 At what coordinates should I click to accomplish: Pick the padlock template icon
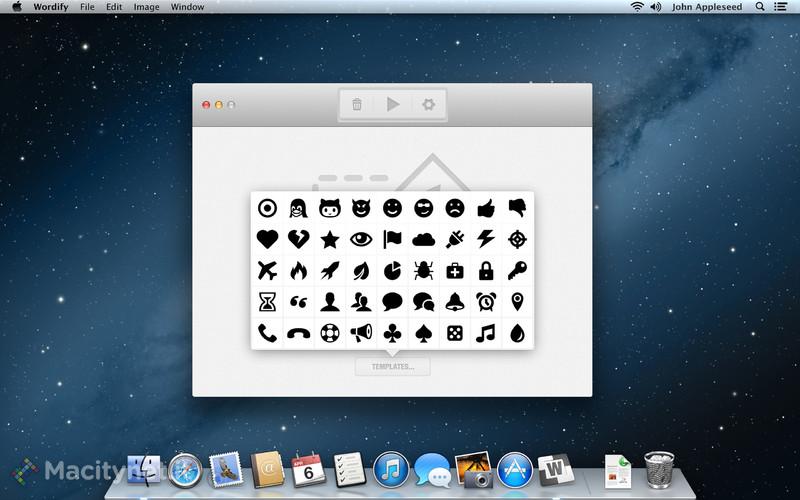(485, 270)
